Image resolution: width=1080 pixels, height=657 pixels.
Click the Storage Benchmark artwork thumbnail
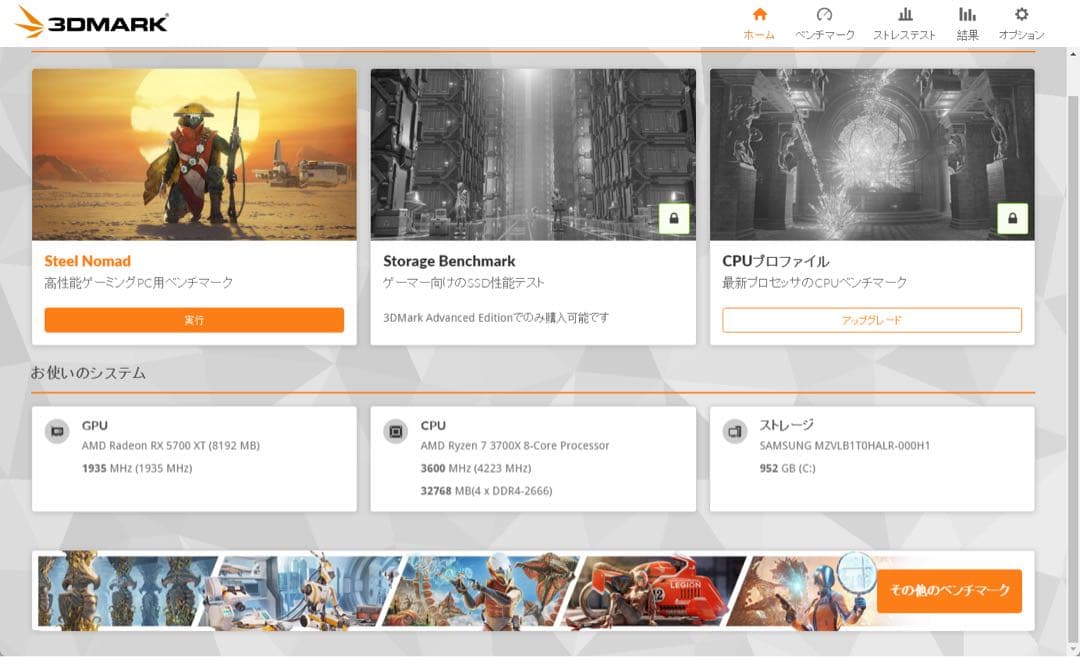[x=533, y=154]
